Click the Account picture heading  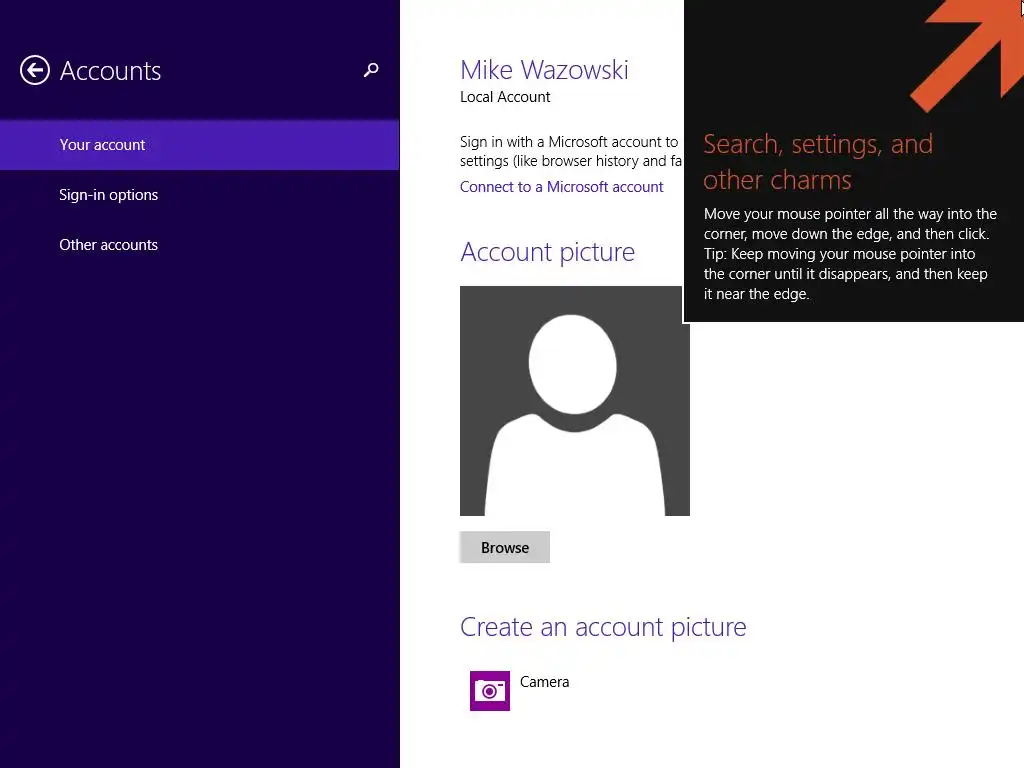[x=547, y=252]
